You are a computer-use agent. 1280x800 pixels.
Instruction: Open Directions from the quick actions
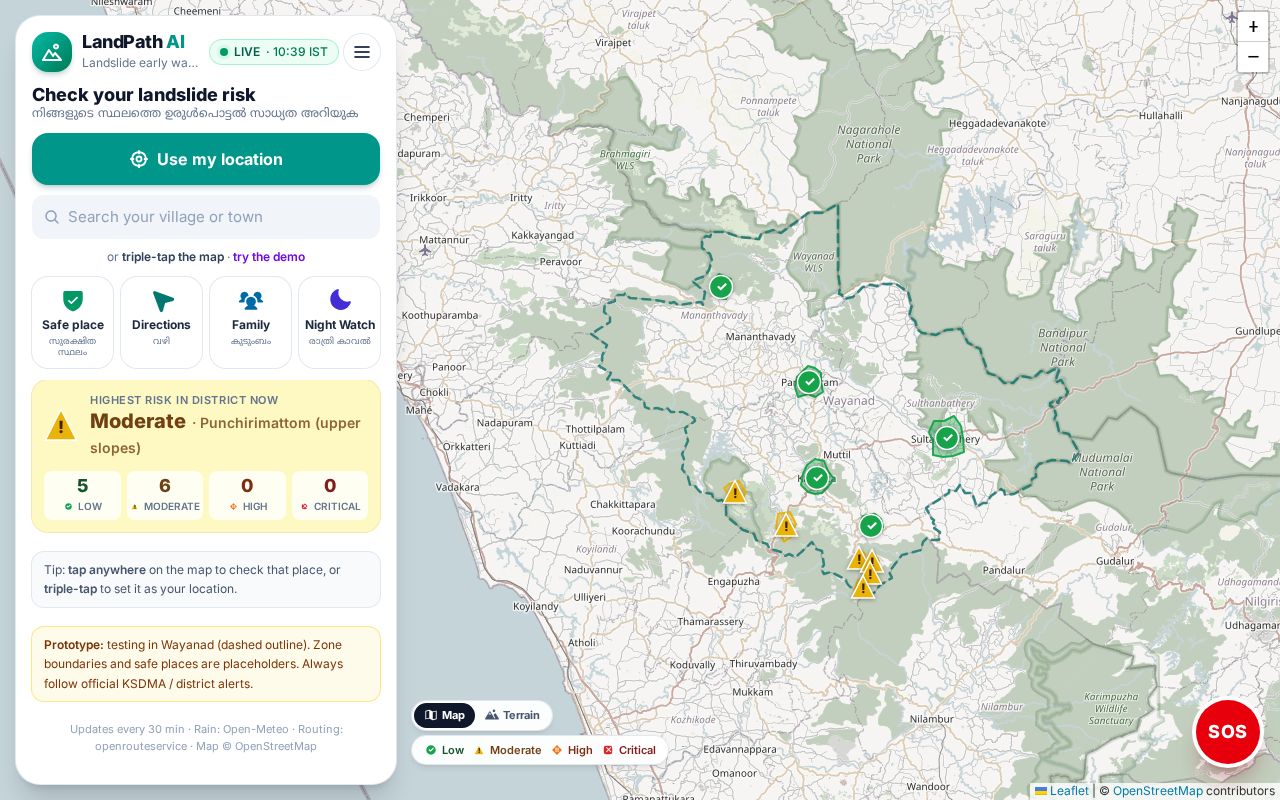click(x=161, y=322)
